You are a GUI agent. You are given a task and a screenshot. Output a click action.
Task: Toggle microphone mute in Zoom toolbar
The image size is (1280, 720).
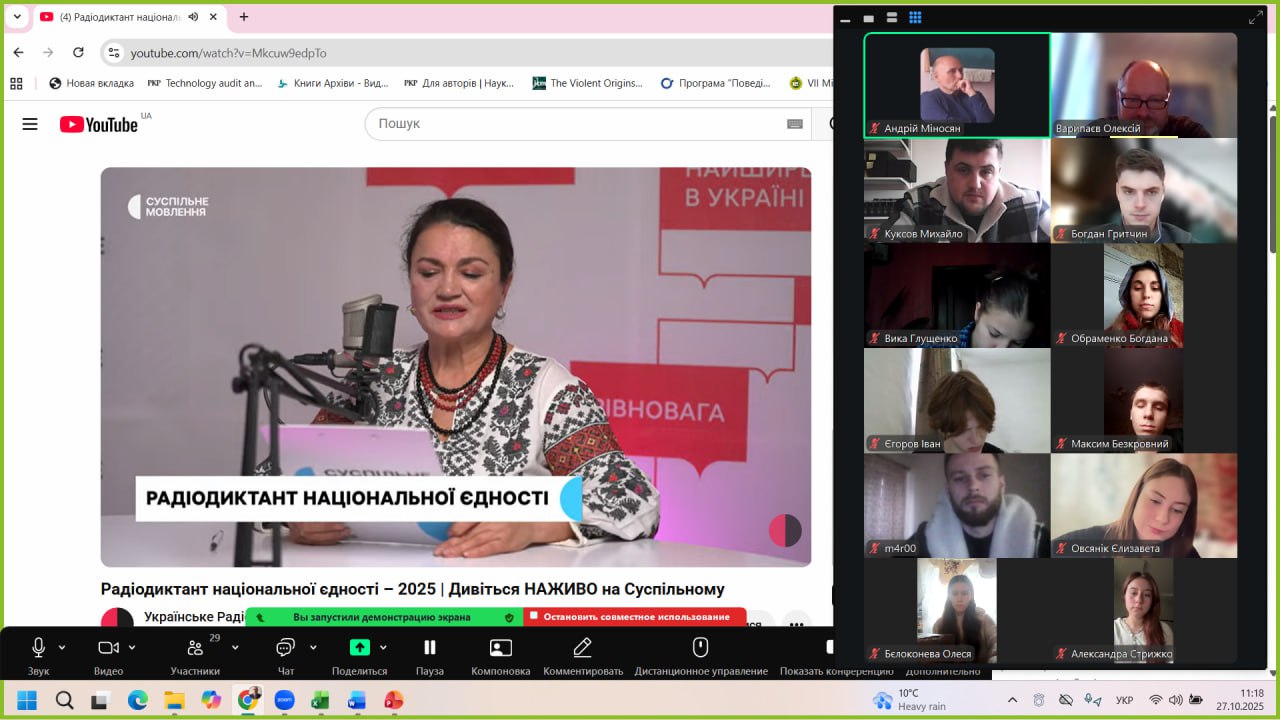[x=38, y=647]
